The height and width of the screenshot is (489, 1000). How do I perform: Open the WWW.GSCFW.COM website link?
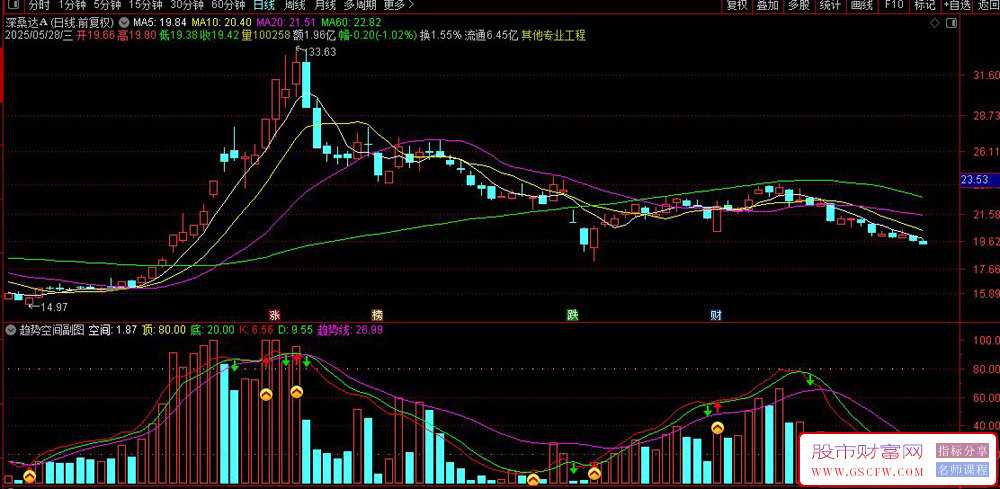coord(867,472)
